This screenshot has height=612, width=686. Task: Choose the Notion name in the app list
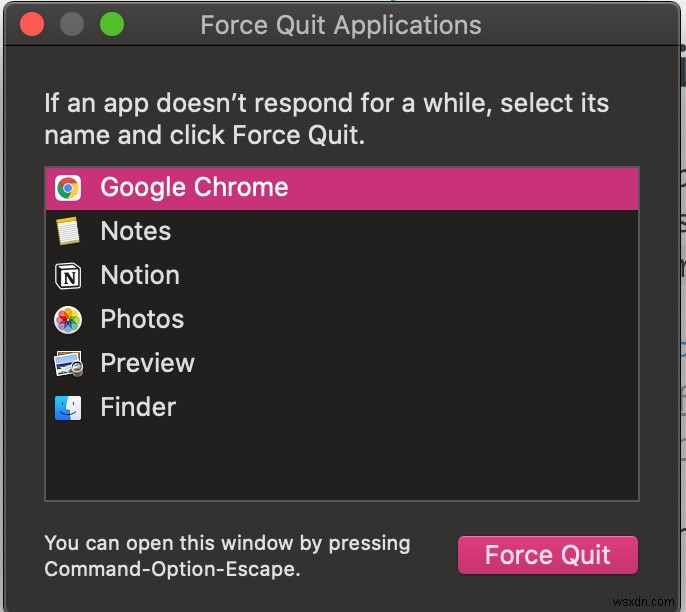[x=140, y=276]
